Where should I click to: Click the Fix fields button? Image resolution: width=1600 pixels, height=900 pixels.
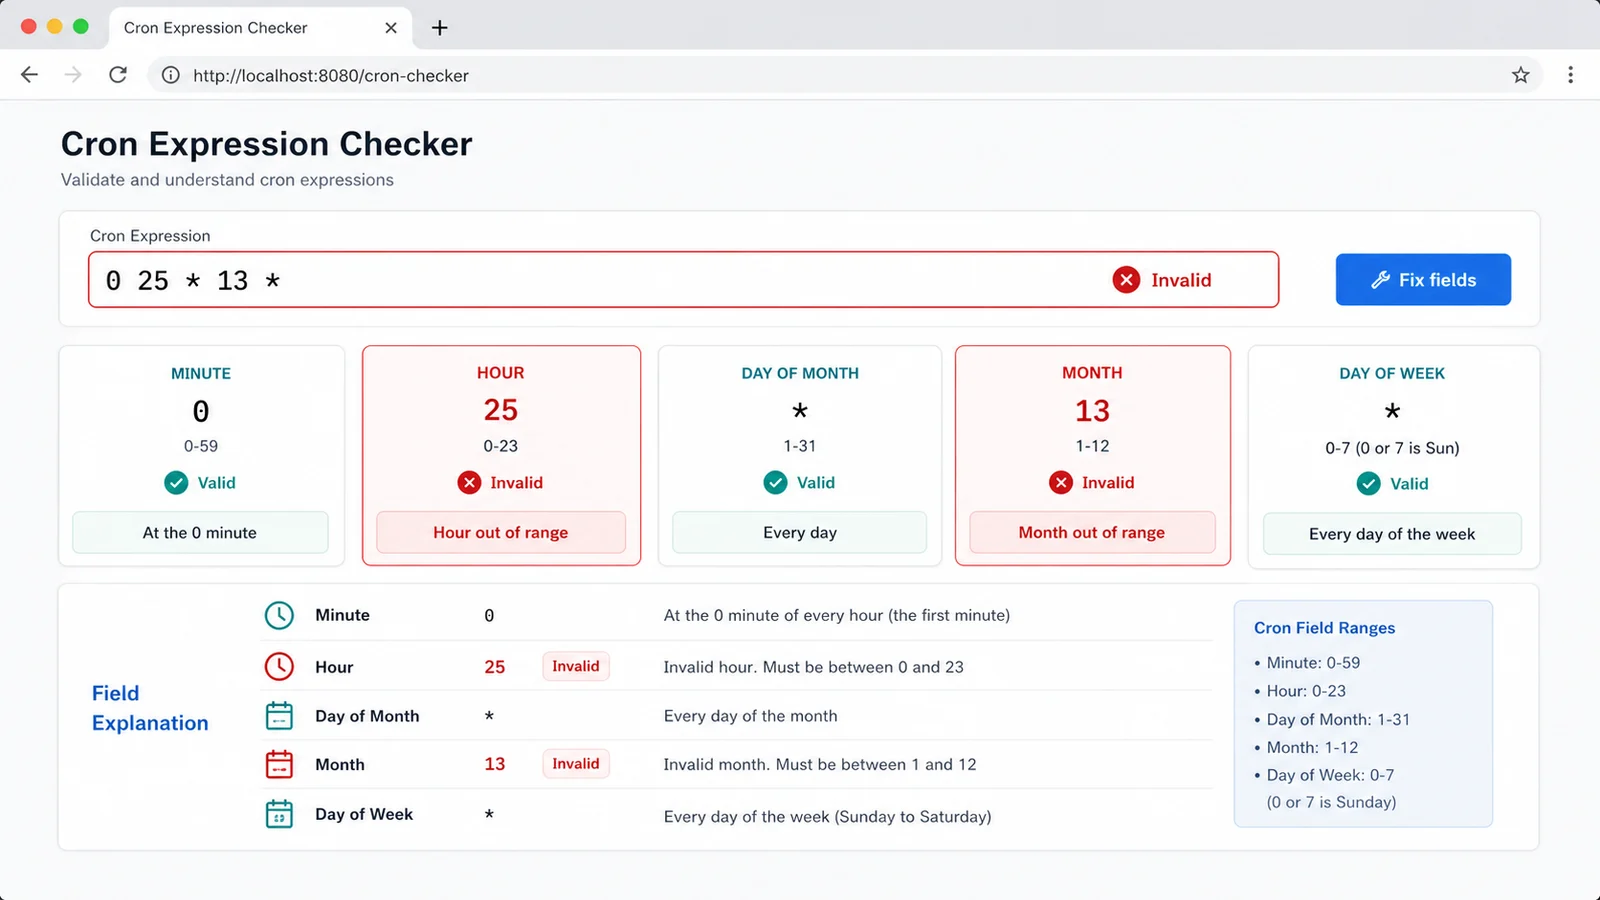pyautogui.click(x=1423, y=280)
